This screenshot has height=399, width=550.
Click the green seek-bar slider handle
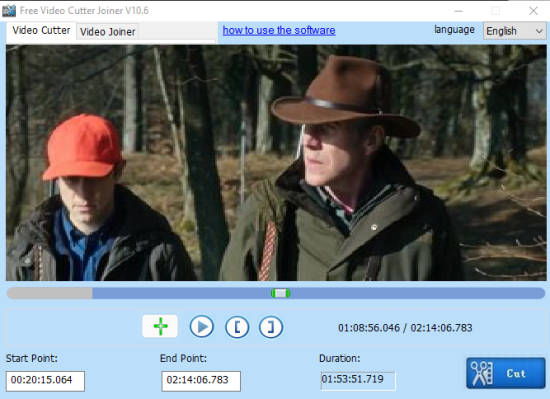pos(280,293)
